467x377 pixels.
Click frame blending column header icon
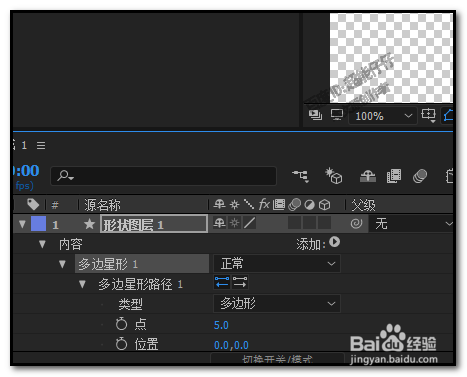point(279,204)
